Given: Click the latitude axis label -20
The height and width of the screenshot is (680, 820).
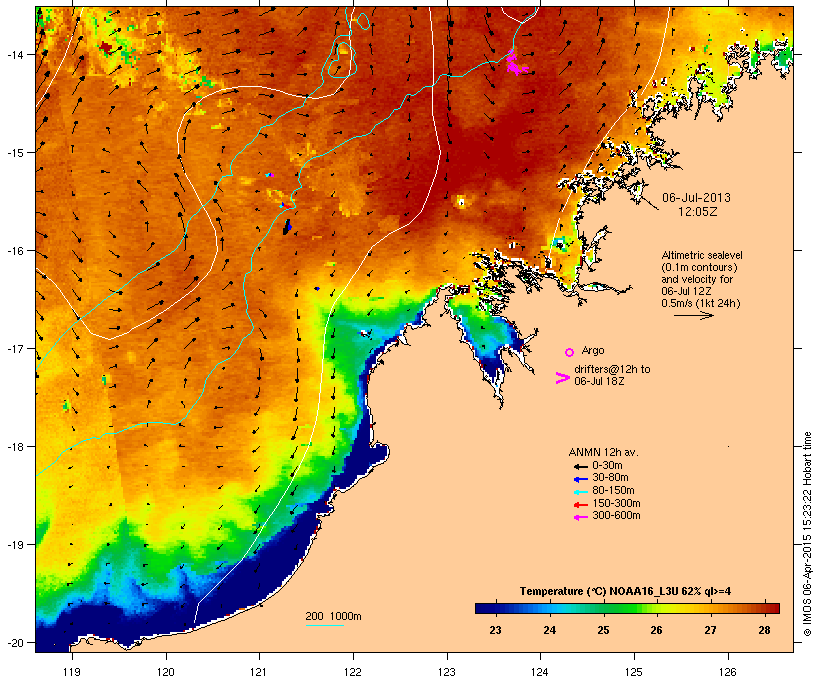Looking at the screenshot, I should [x=15, y=642].
